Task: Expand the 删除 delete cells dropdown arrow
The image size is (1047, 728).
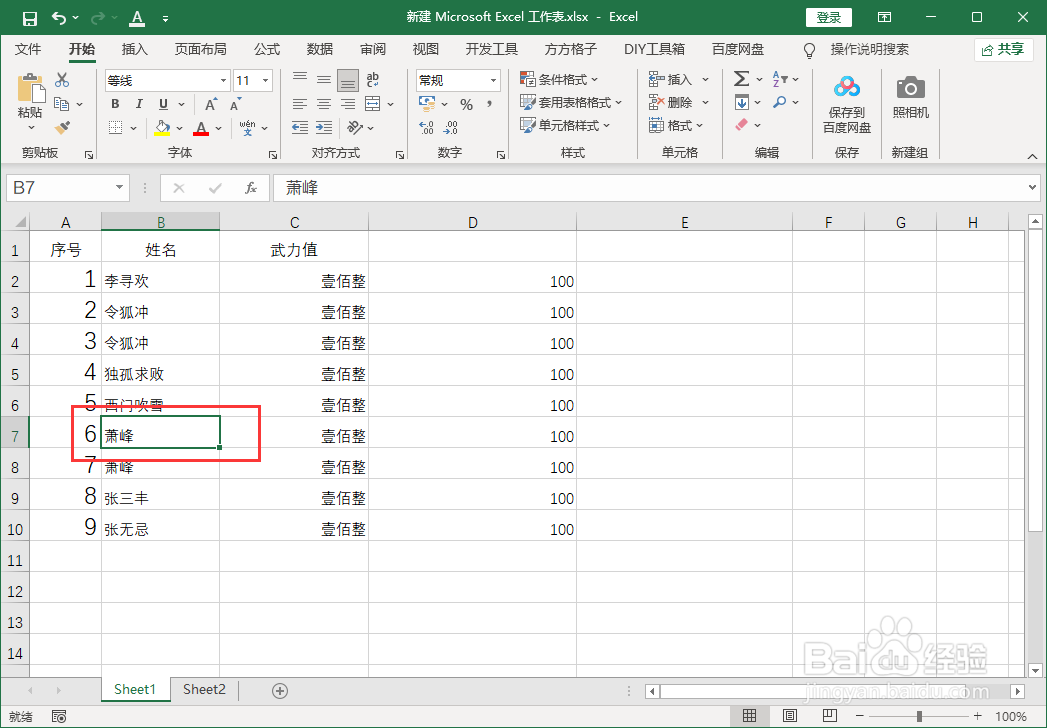Action: tap(705, 102)
